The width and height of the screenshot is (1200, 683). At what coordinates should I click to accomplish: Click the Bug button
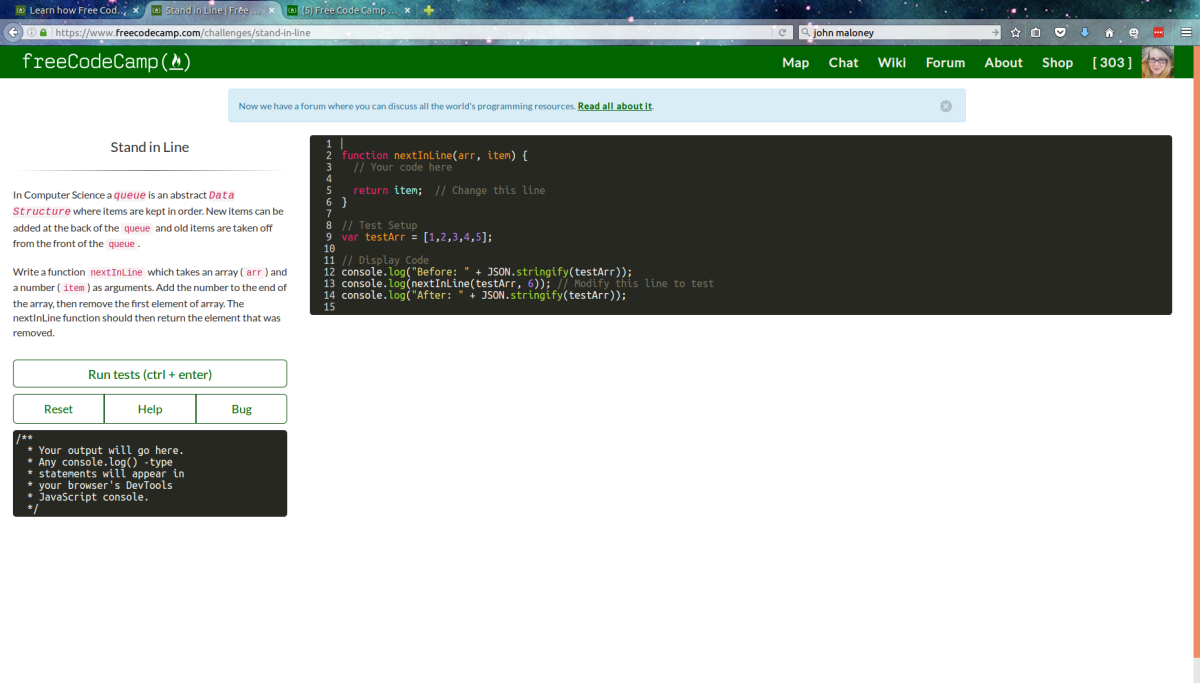[241, 409]
